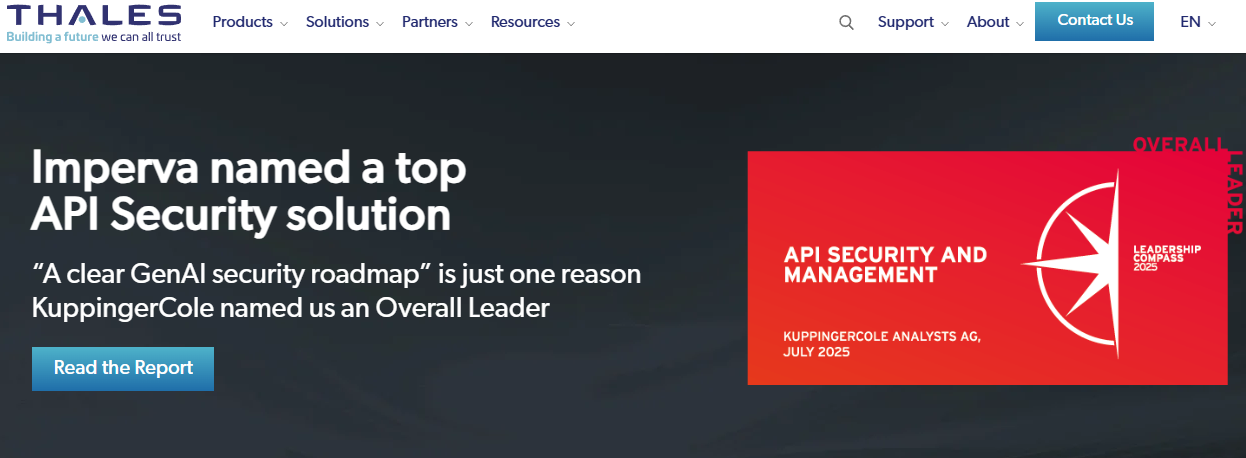The height and width of the screenshot is (458, 1246).
Task: Expand the Resources chevron arrow
Action: click(x=571, y=24)
